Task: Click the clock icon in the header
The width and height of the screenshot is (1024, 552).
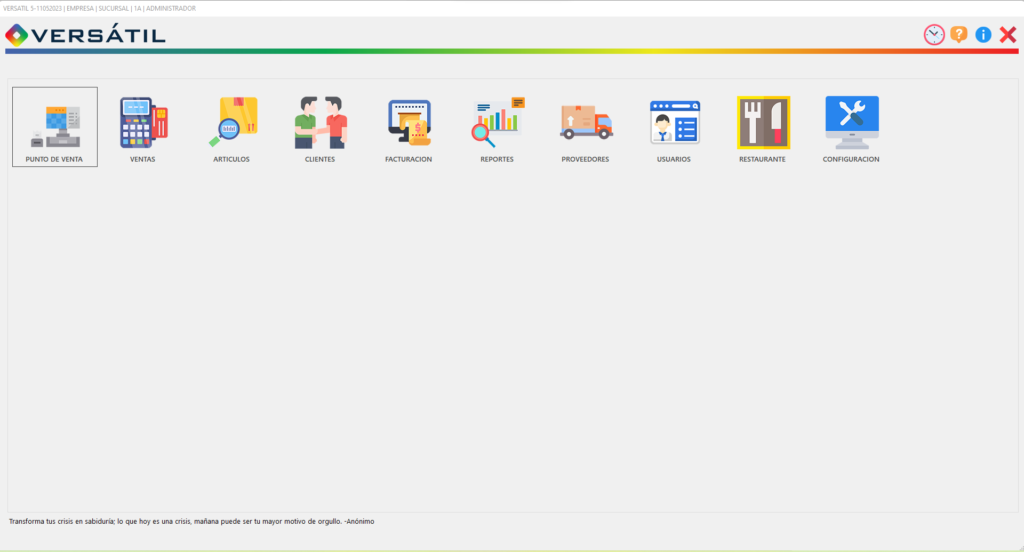Action: [x=934, y=35]
